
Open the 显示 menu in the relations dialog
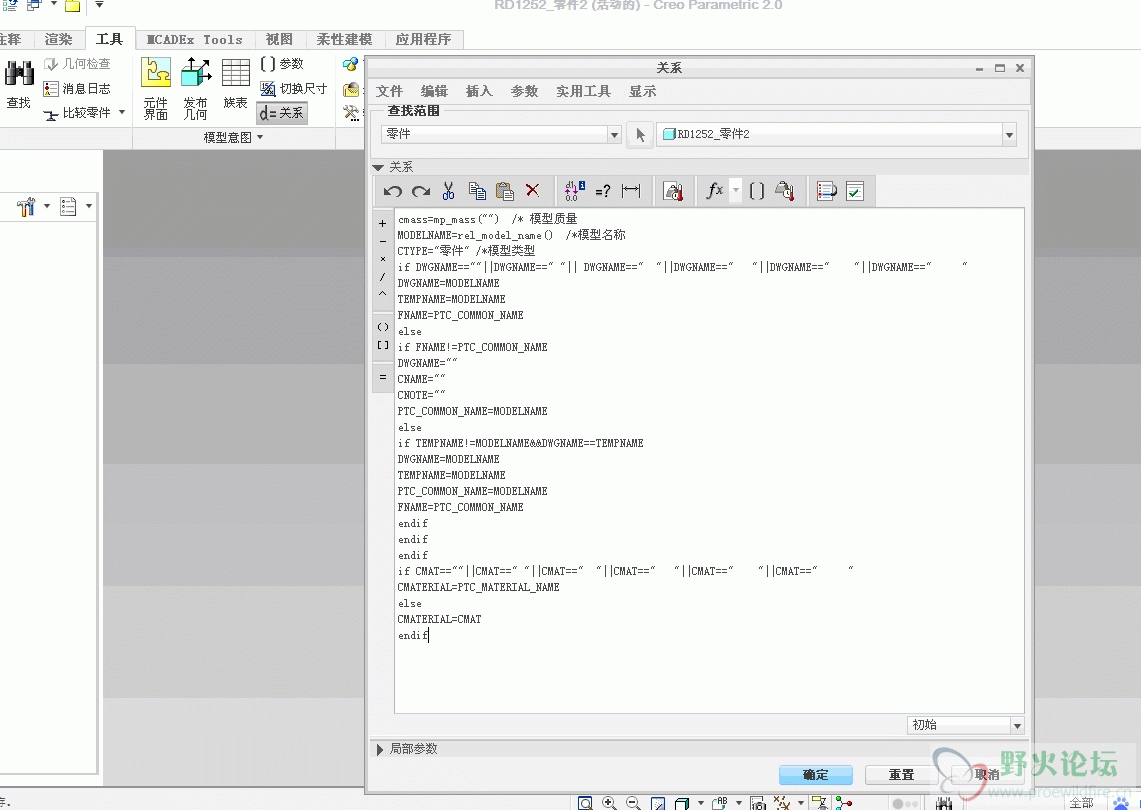[643, 91]
